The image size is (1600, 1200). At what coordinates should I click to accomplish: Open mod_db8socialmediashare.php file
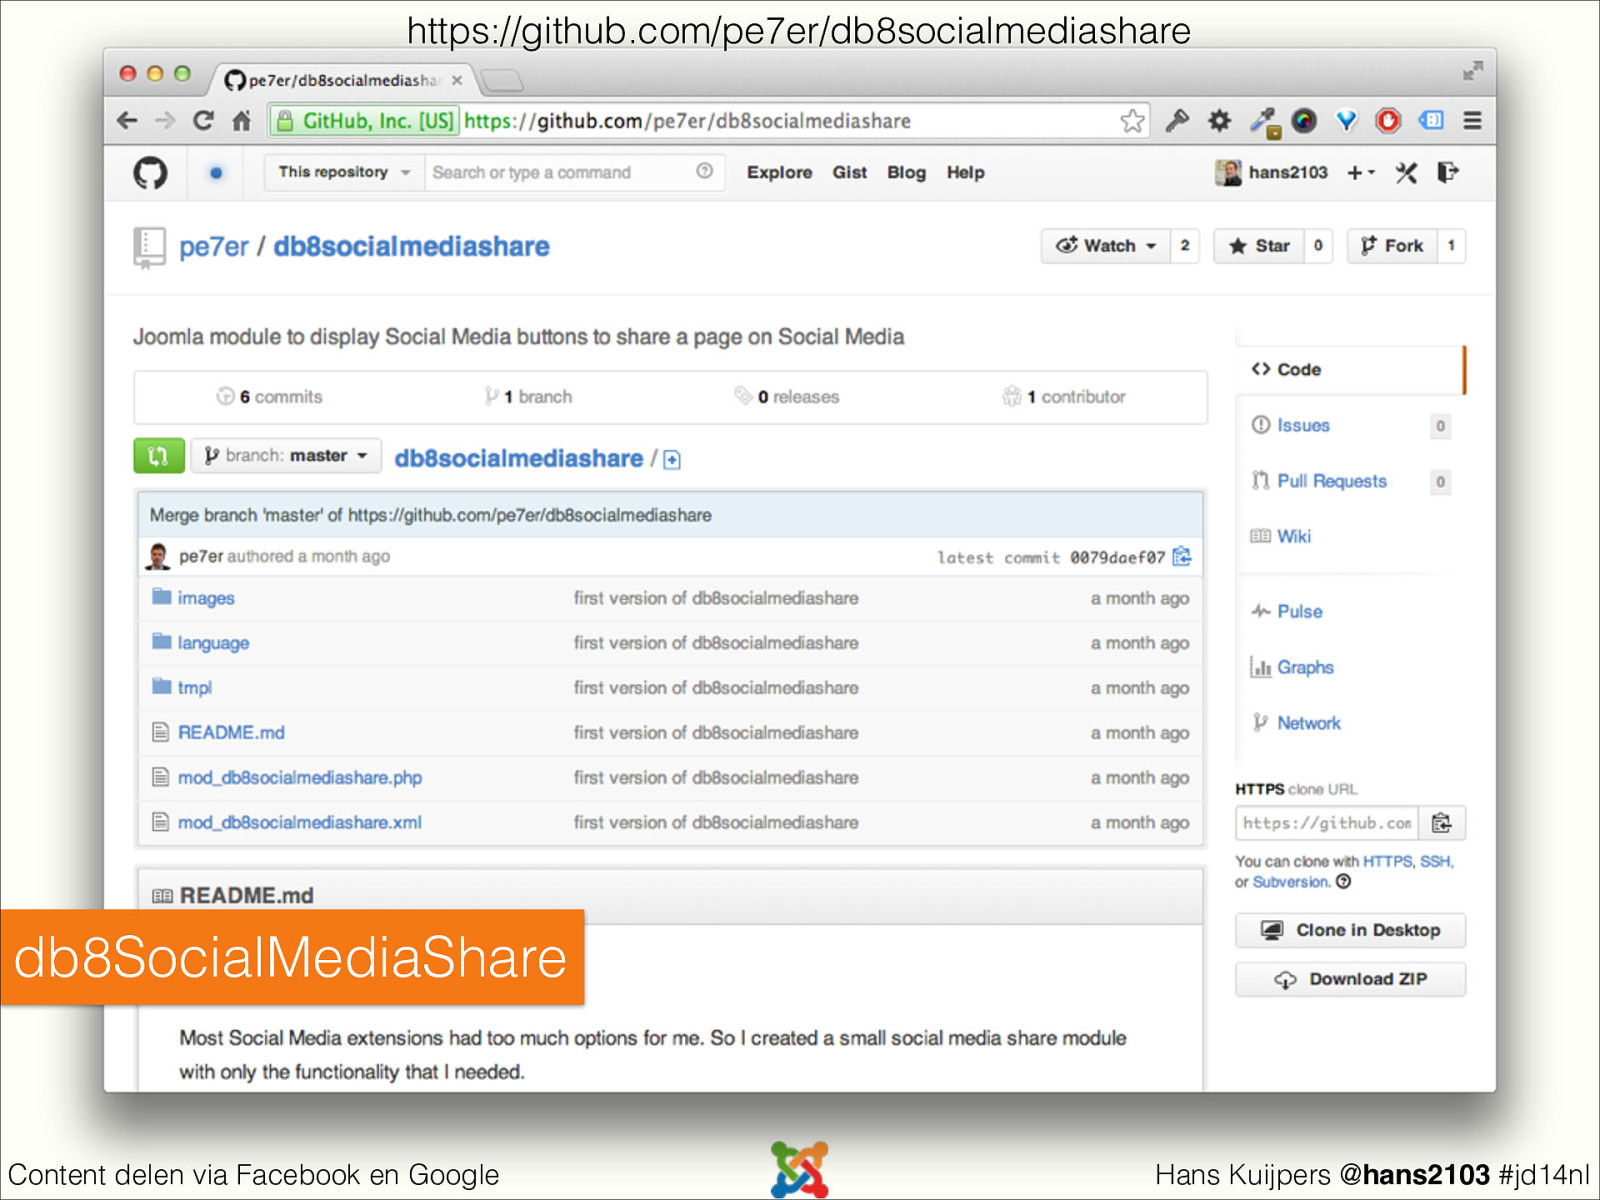[300, 778]
